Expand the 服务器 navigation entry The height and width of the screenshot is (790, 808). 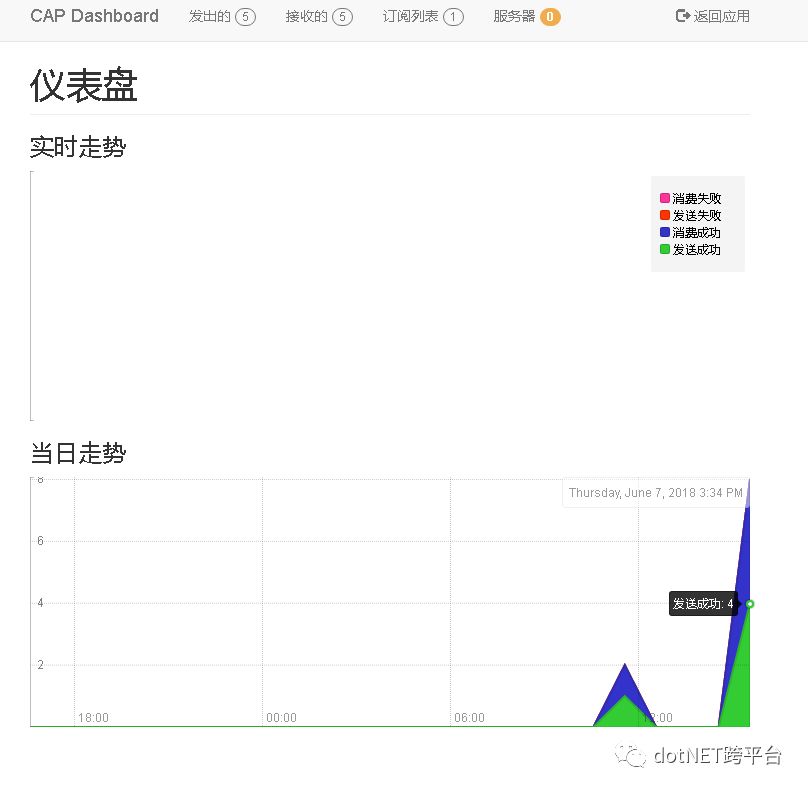pyautogui.click(x=515, y=16)
